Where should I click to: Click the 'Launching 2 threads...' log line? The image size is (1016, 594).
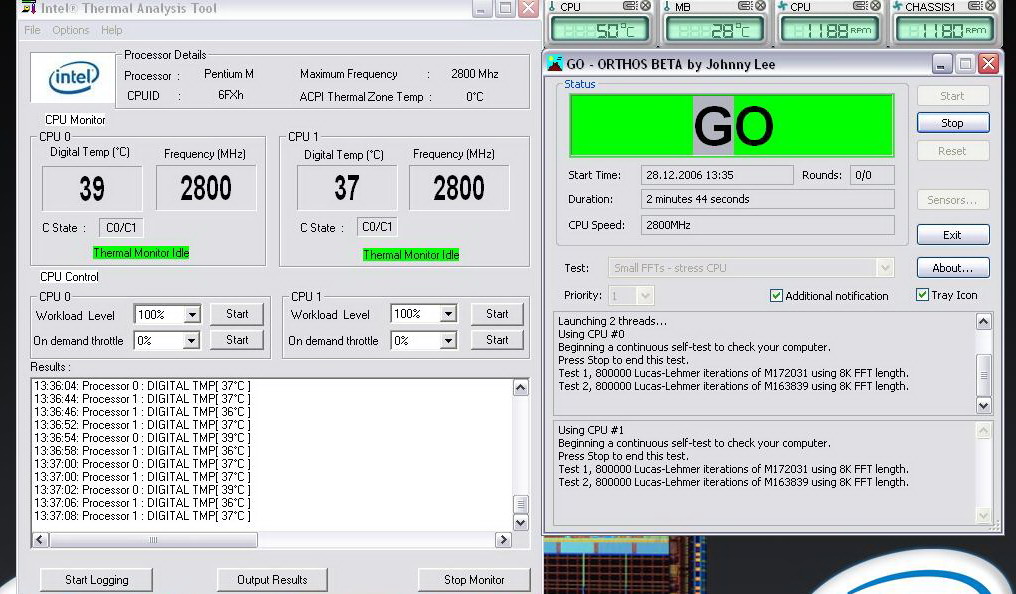(612, 321)
